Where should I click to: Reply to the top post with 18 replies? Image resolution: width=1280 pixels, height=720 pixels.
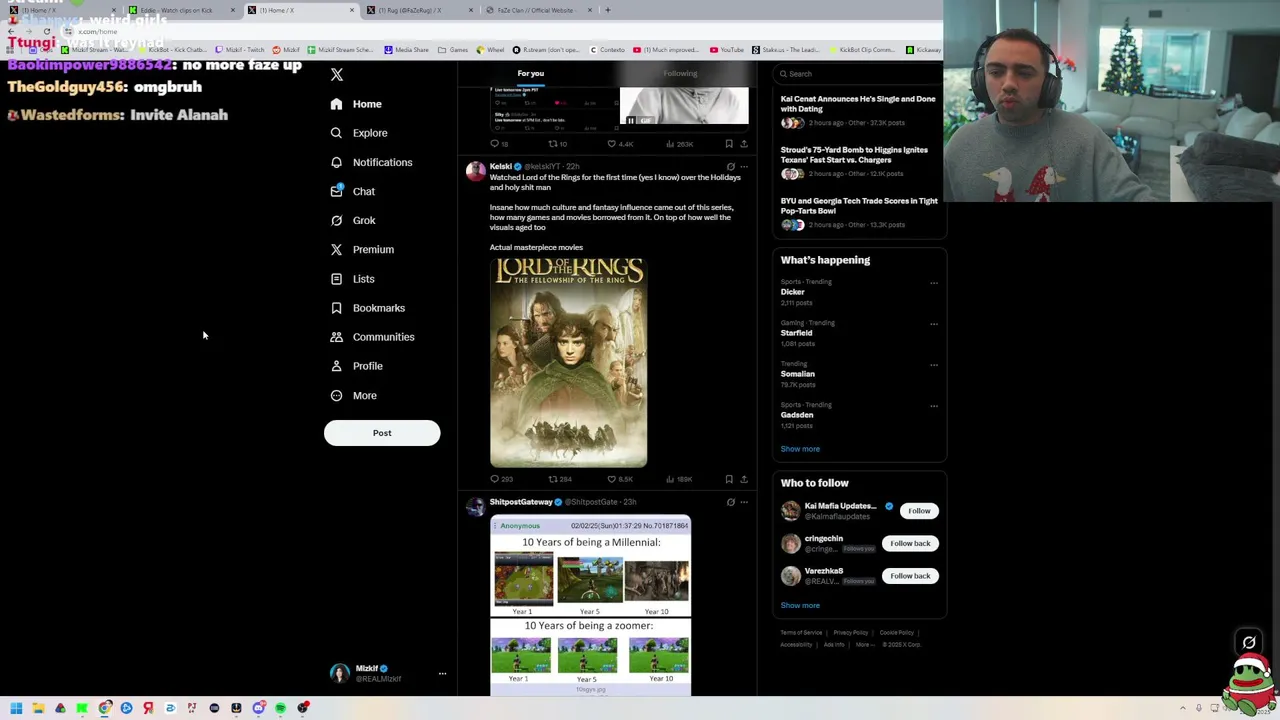(x=498, y=144)
